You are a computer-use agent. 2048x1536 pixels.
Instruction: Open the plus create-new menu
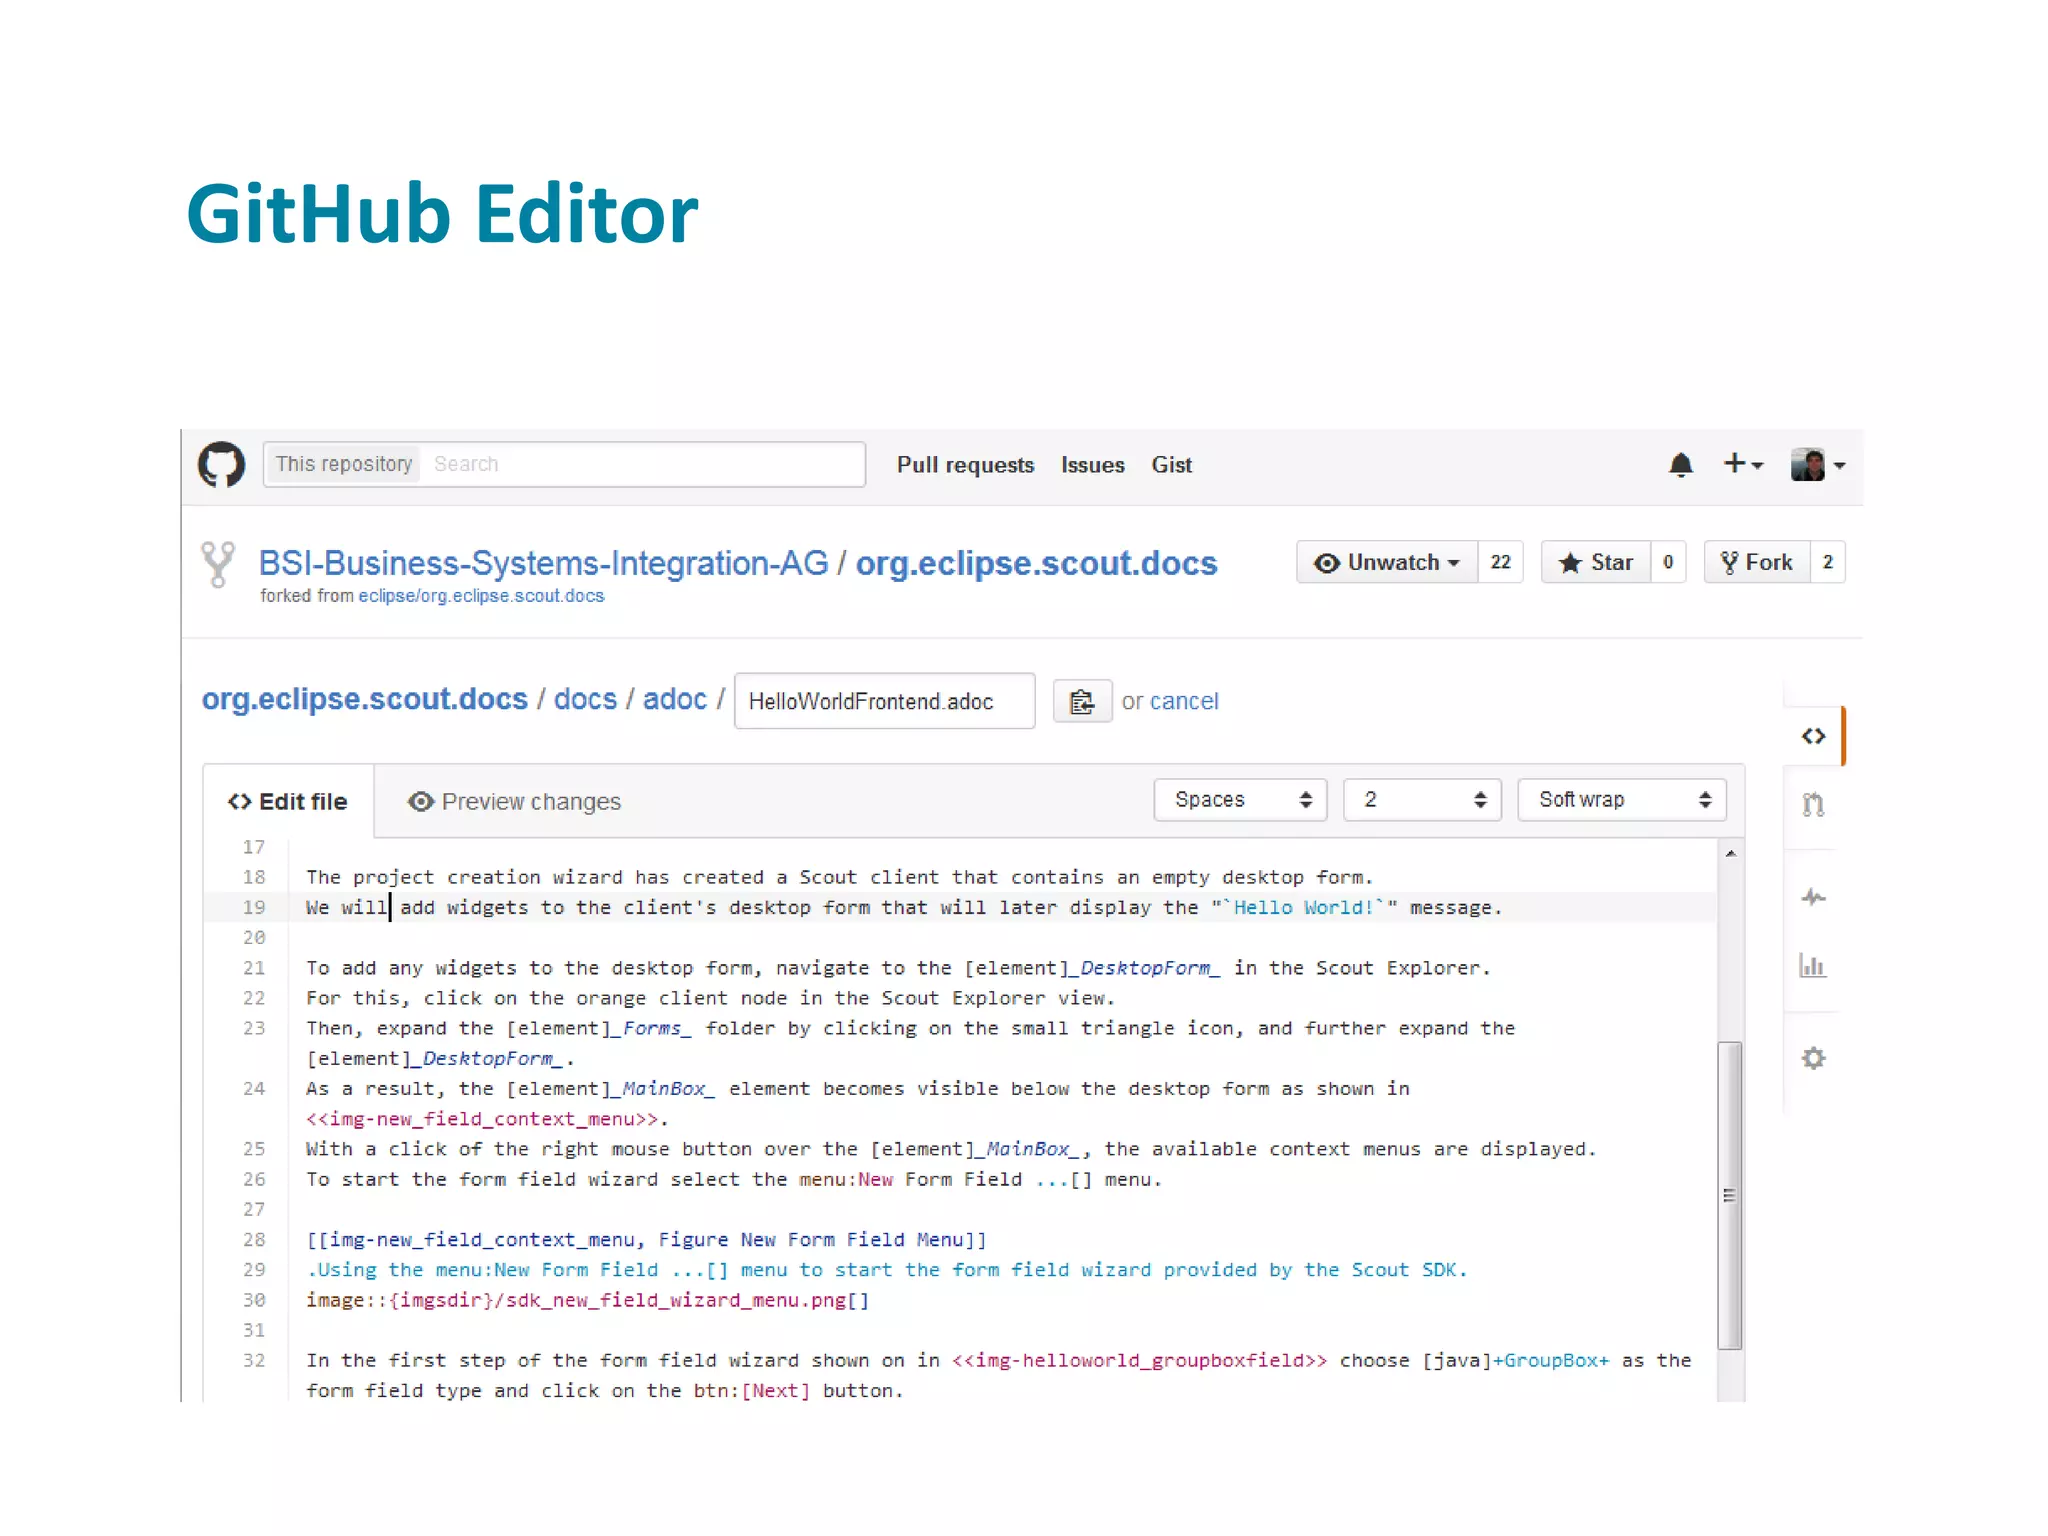(x=1743, y=464)
